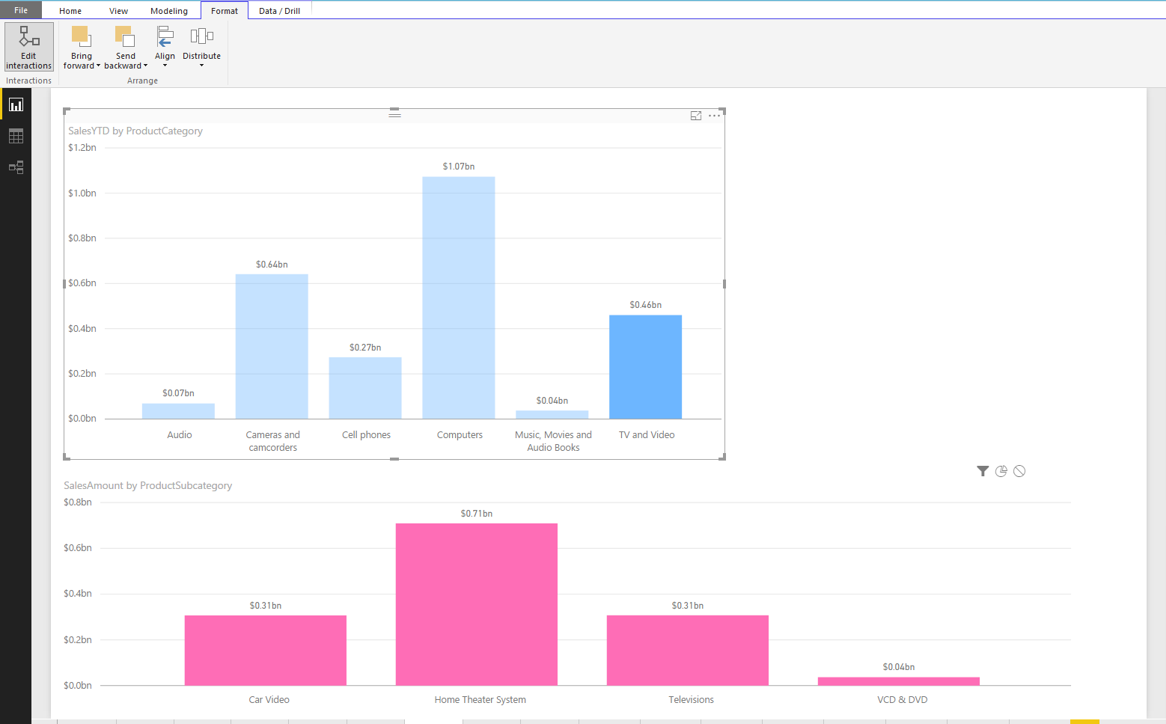Click the $0.71bn data label
The width and height of the screenshot is (1166, 724).
coord(477,514)
